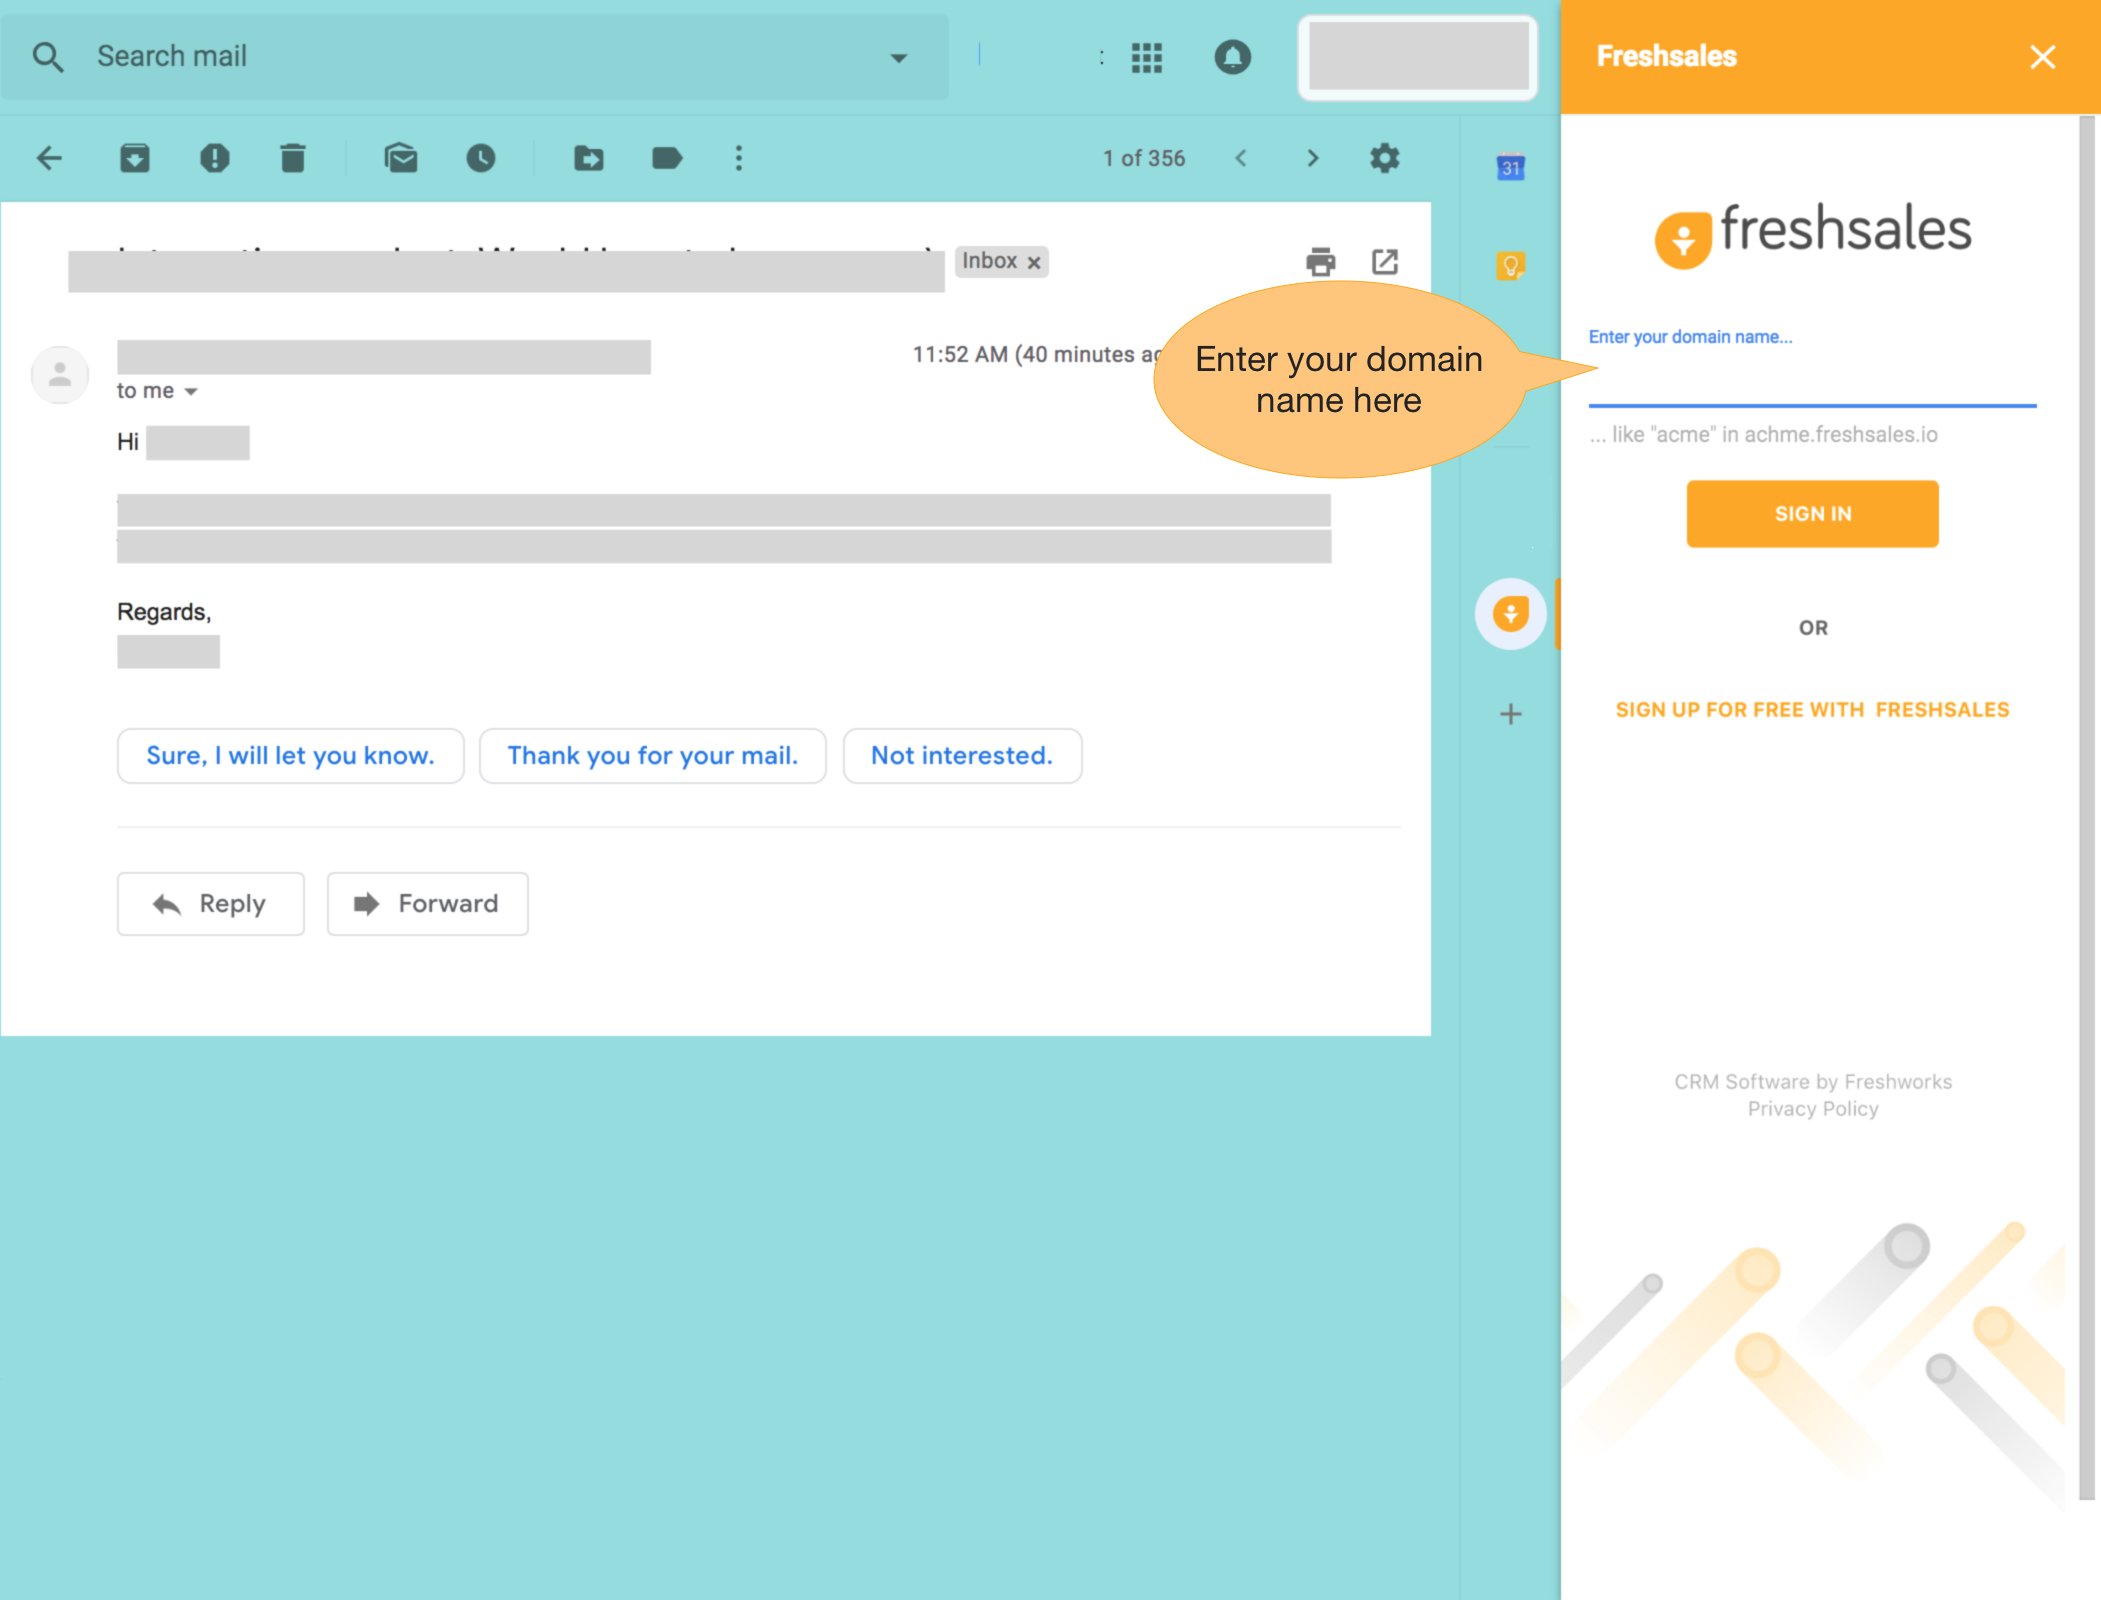Open the Privacy Policy link
Screen dimensions: 2101x1600
1812,1109
